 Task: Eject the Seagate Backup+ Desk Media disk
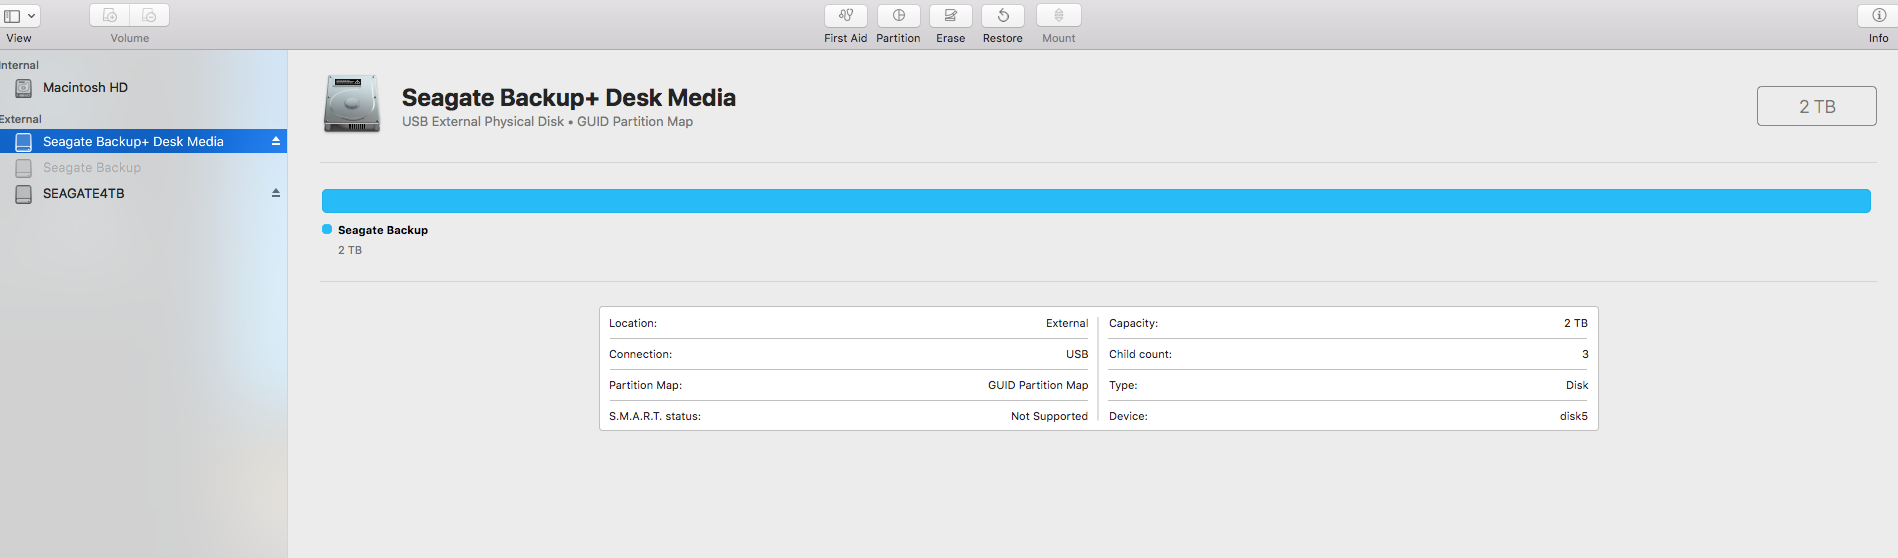[276, 141]
